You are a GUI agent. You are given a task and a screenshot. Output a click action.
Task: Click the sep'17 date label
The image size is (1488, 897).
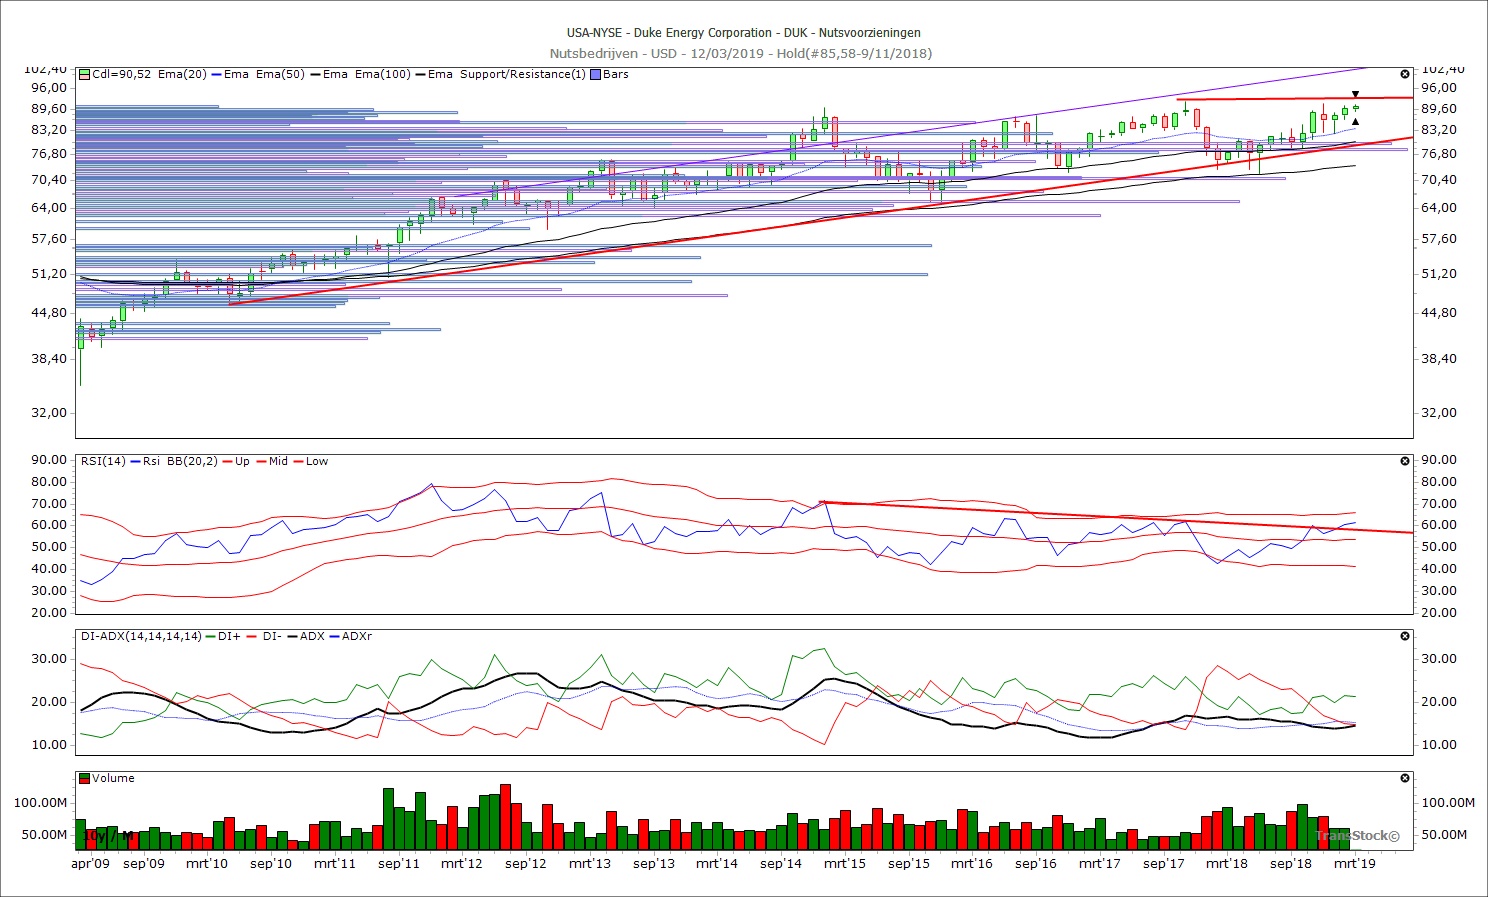click(x=1164, y=863)
